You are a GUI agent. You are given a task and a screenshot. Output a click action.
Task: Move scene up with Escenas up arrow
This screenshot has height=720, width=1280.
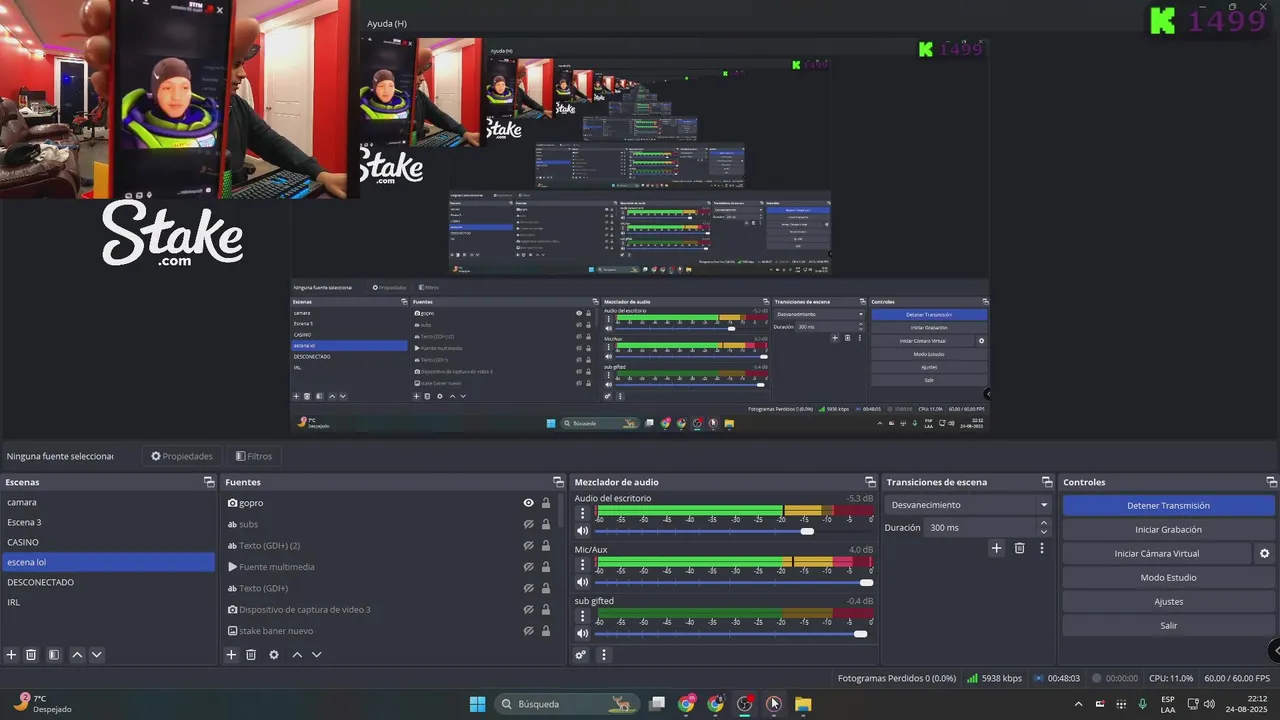(77, 655)
